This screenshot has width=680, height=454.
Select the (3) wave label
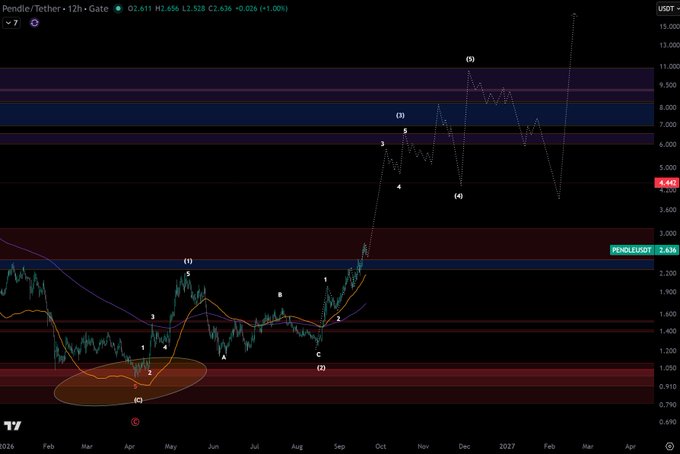(400, 115)
